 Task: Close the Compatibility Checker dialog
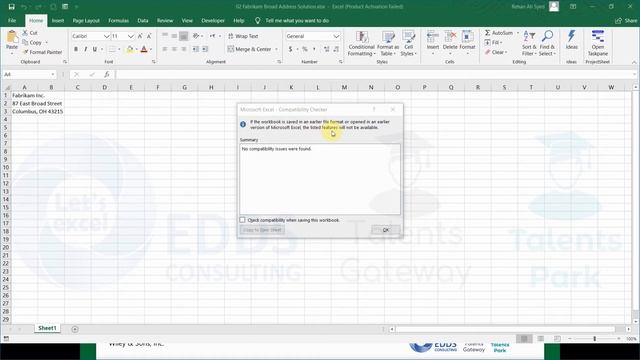[x=393, y=109]
